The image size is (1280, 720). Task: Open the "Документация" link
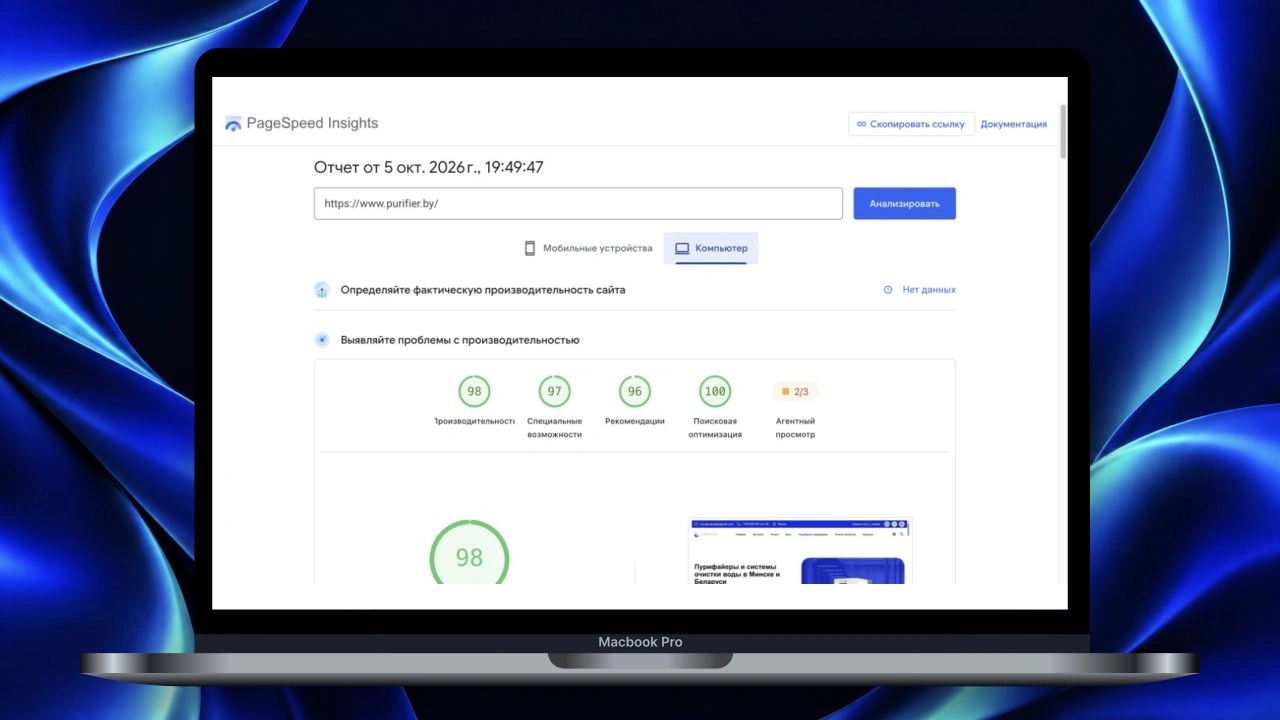point(1014,124)
